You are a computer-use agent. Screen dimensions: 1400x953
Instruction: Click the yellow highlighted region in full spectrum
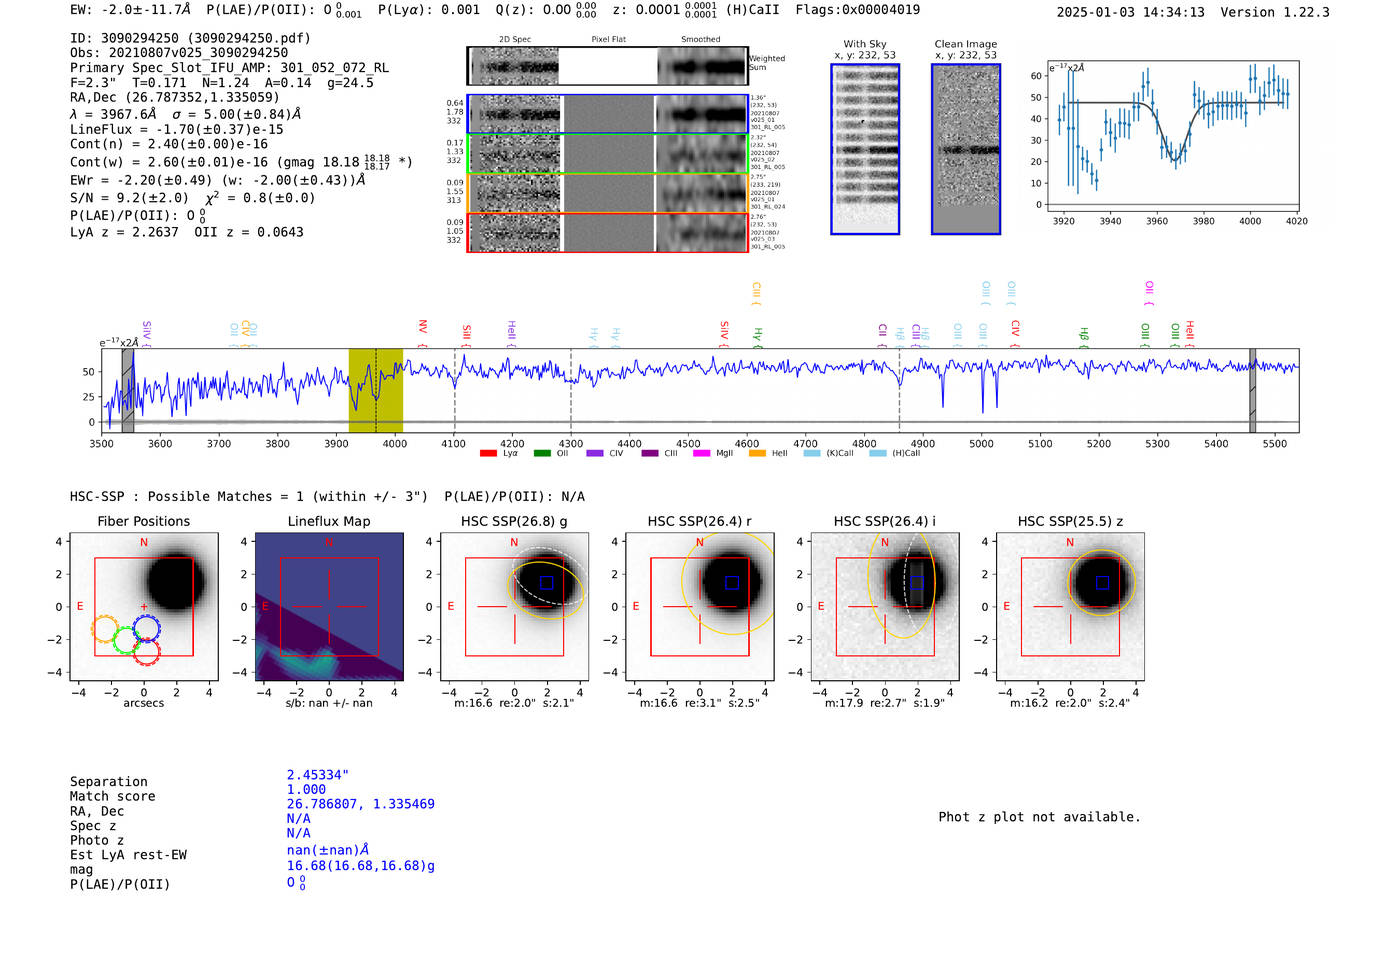[375, 391]
